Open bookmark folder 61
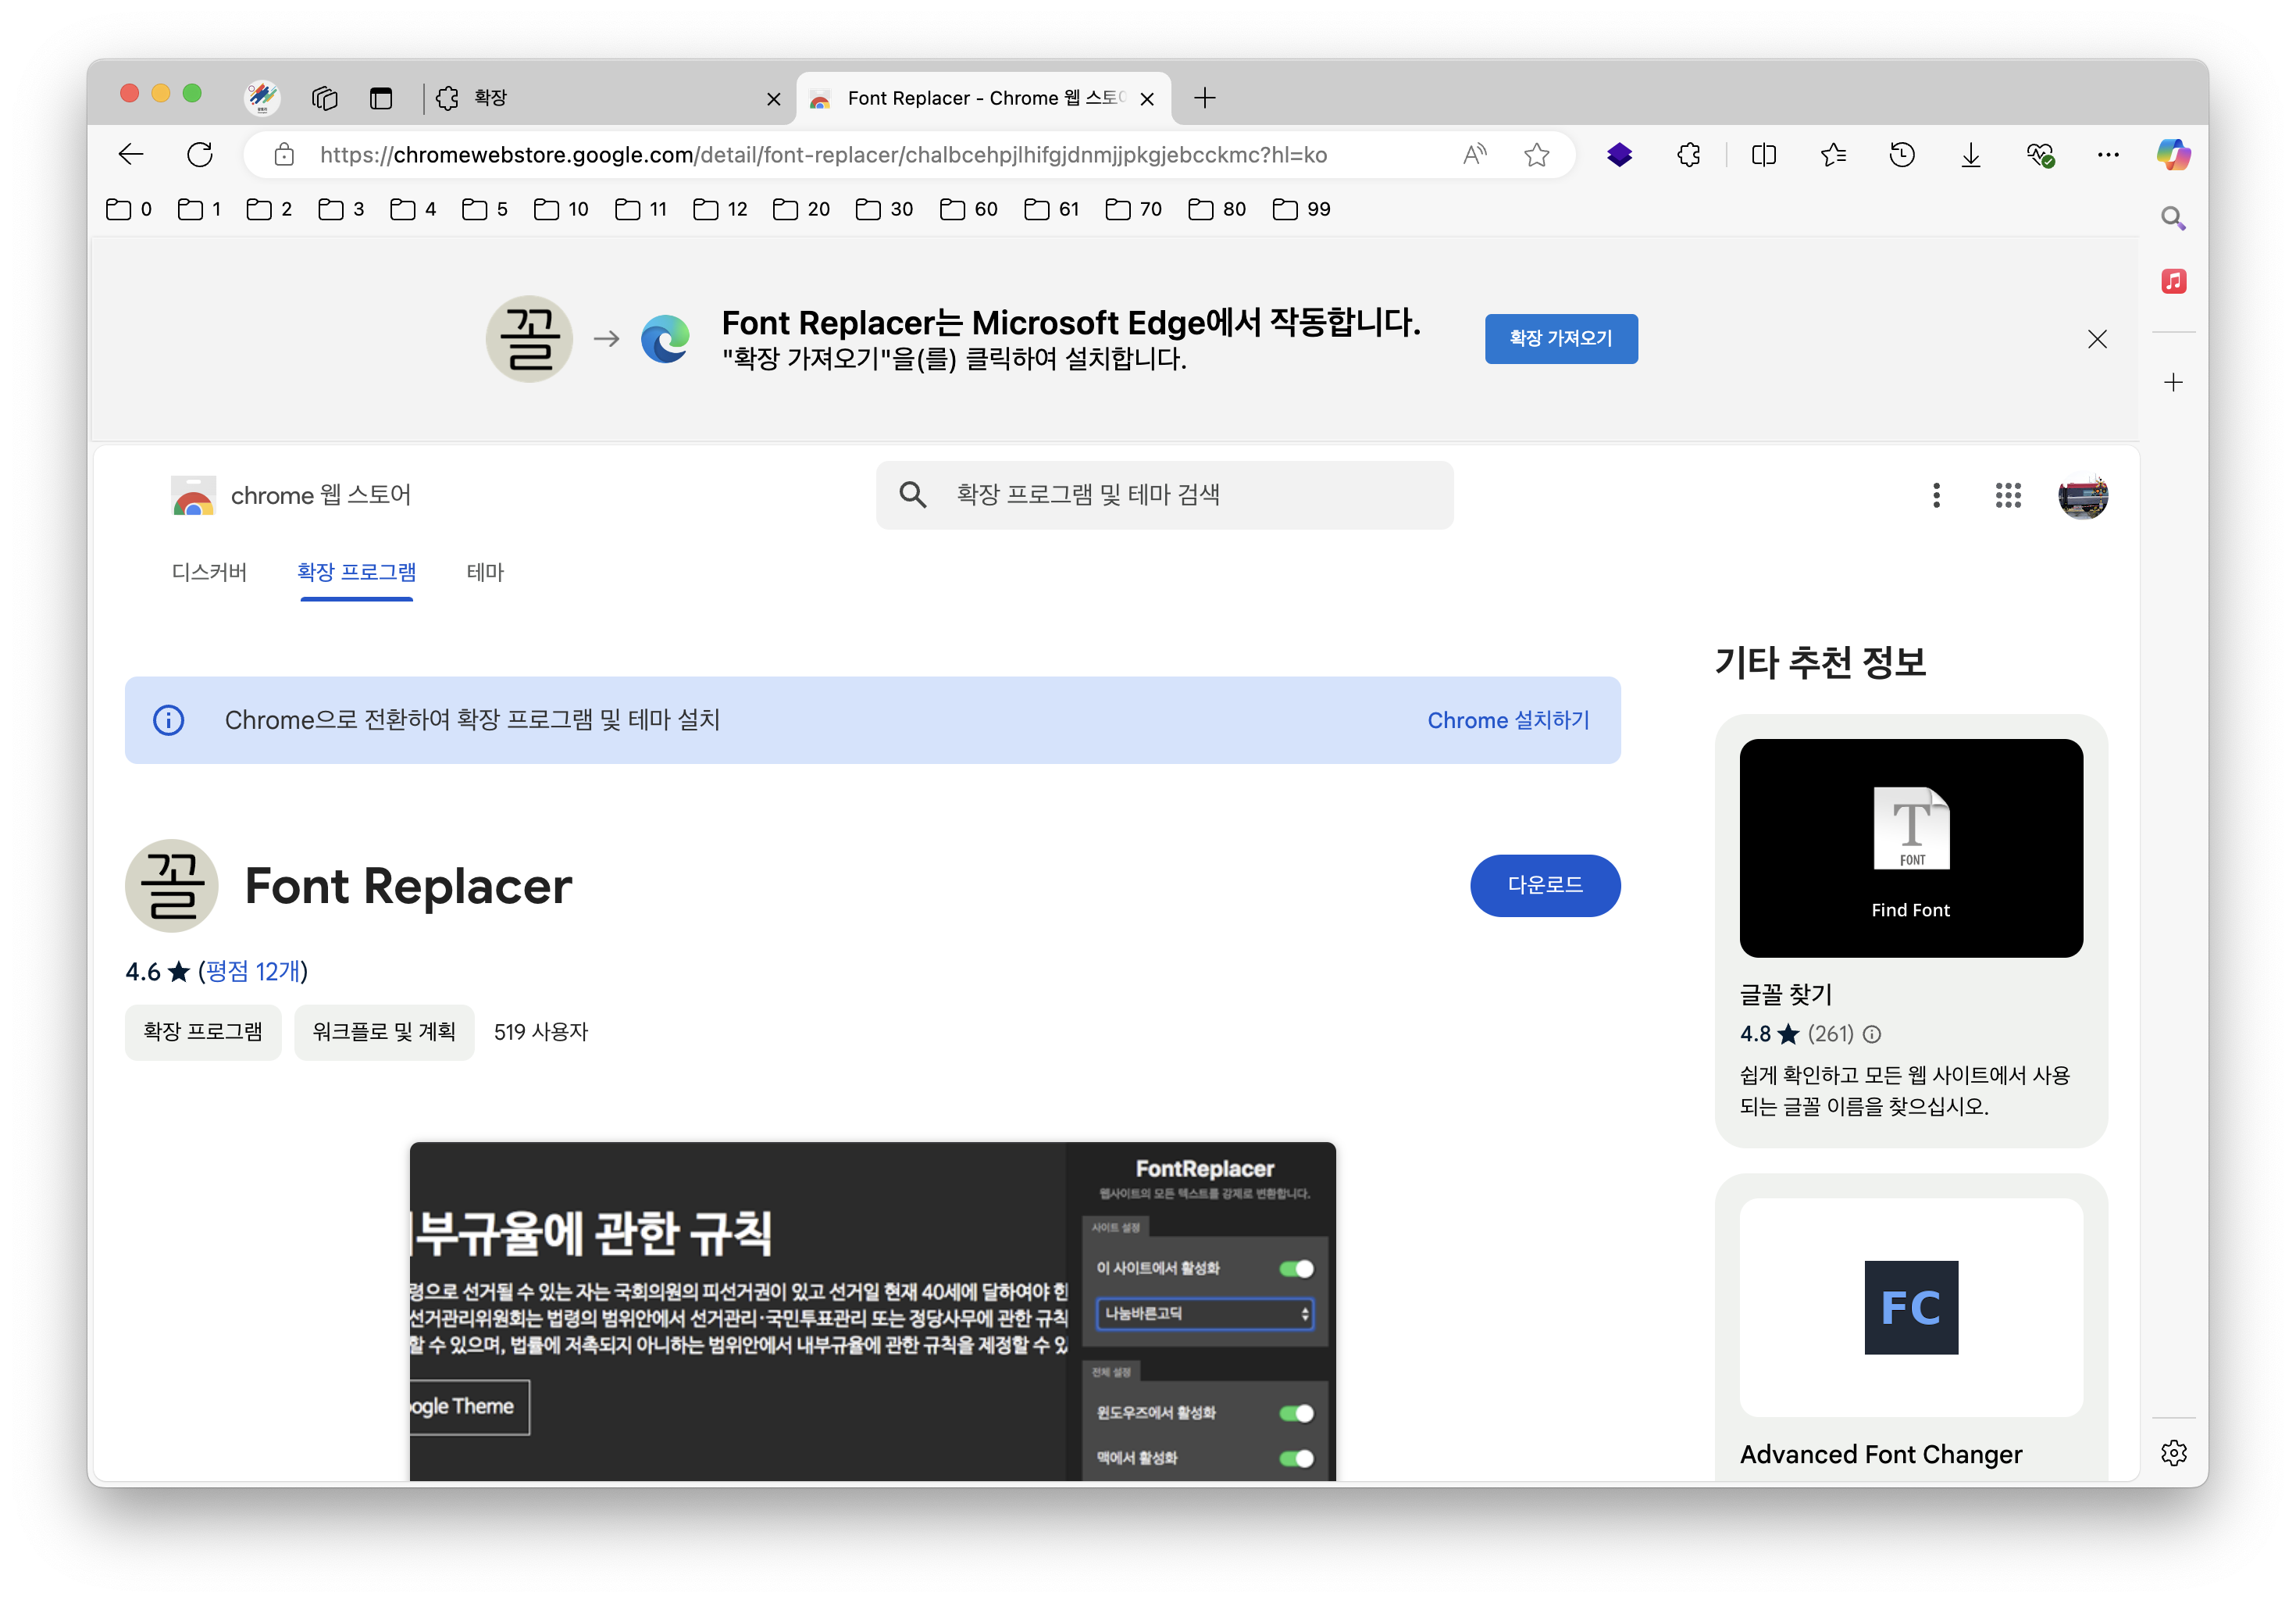2296x1603 pixels. (1052, 209)
